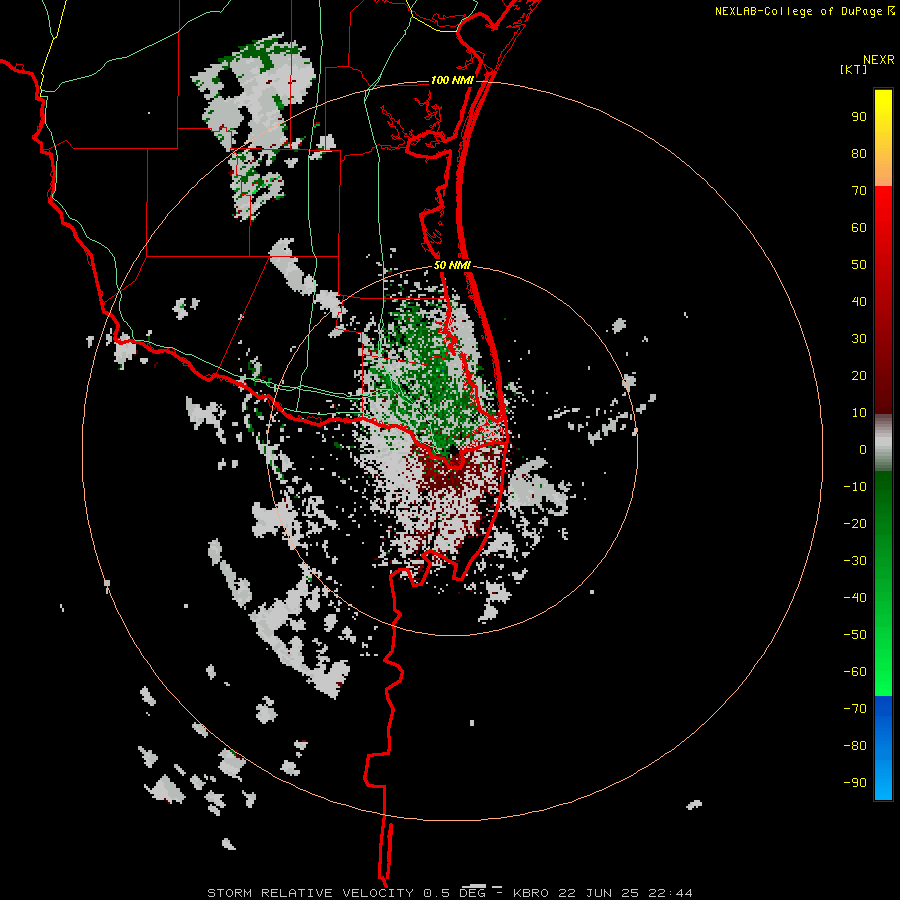Click the 80 value on the velocity scale
This screenshot has height=900, width=900.
859,153
